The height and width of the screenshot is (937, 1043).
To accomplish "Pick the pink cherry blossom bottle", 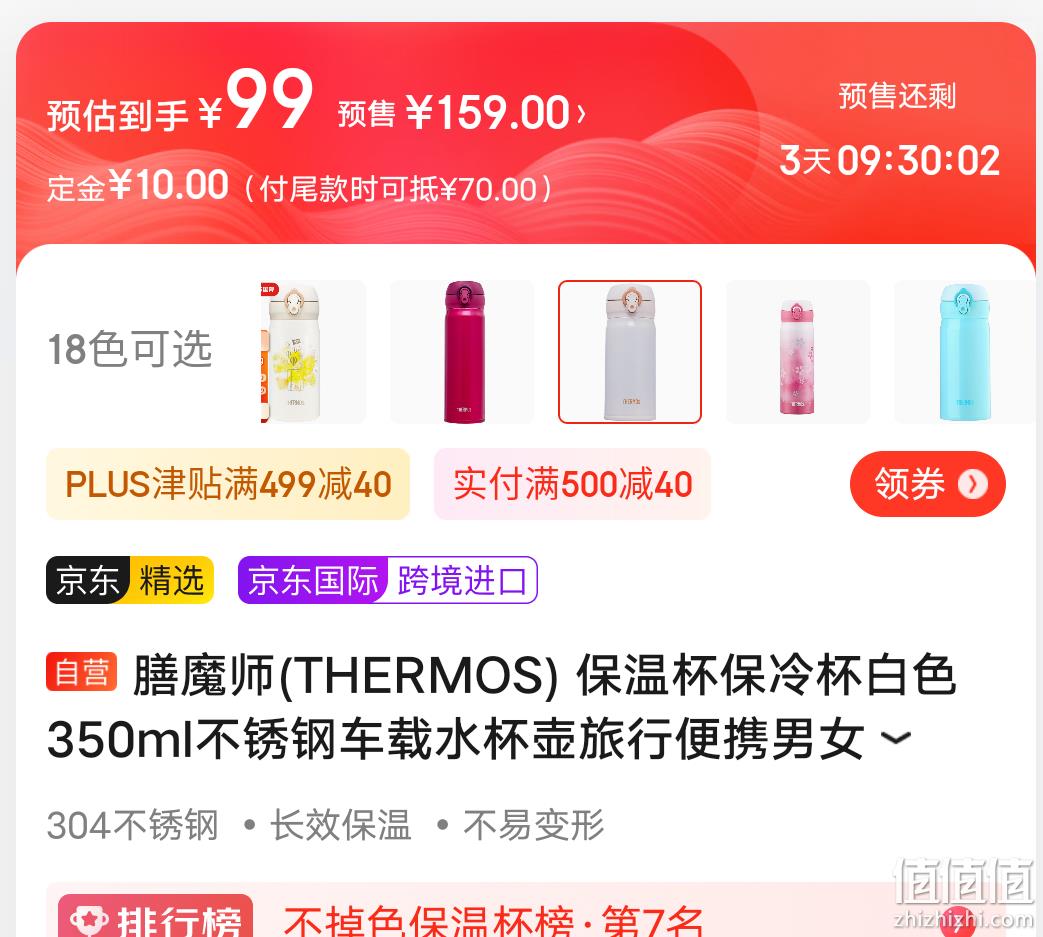I will [x=798, y=352].
